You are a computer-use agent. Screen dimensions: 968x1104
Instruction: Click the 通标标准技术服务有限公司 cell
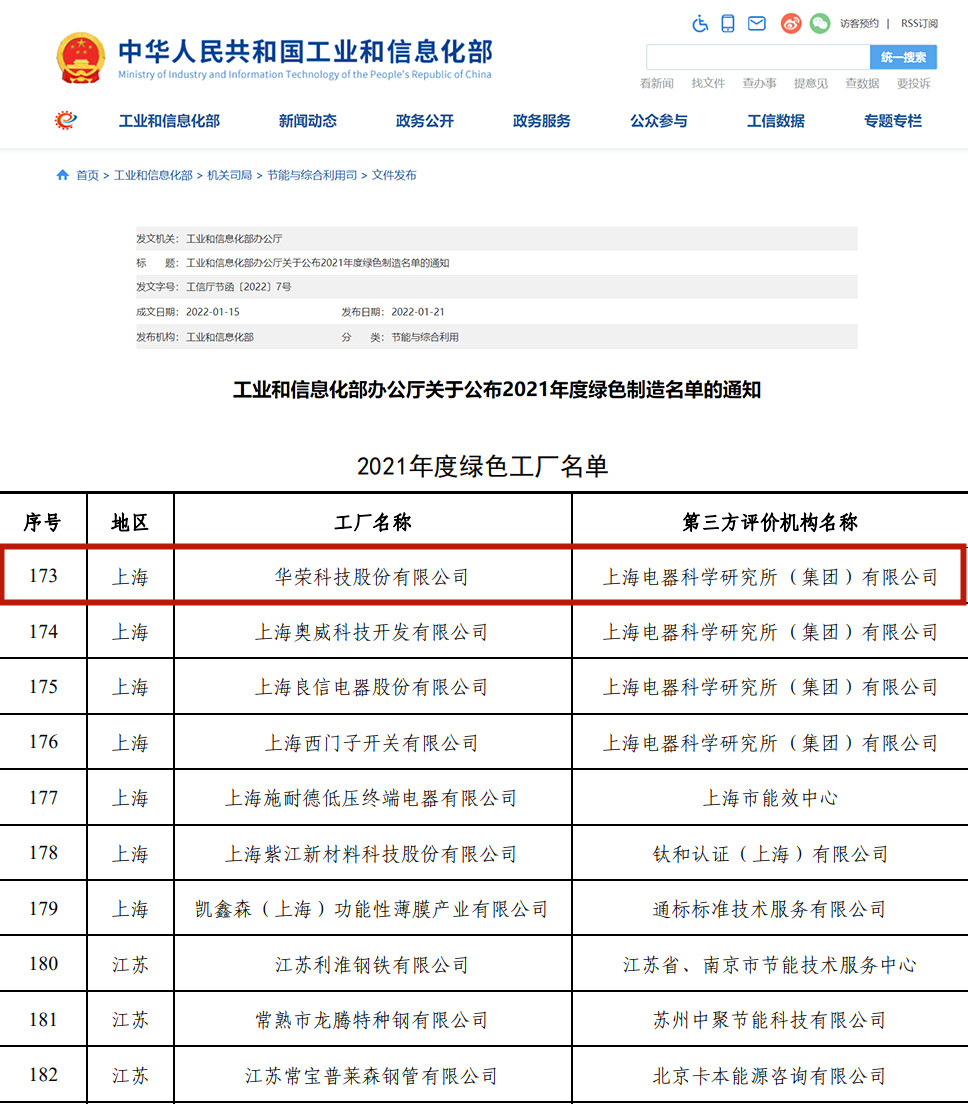point(769,909)
